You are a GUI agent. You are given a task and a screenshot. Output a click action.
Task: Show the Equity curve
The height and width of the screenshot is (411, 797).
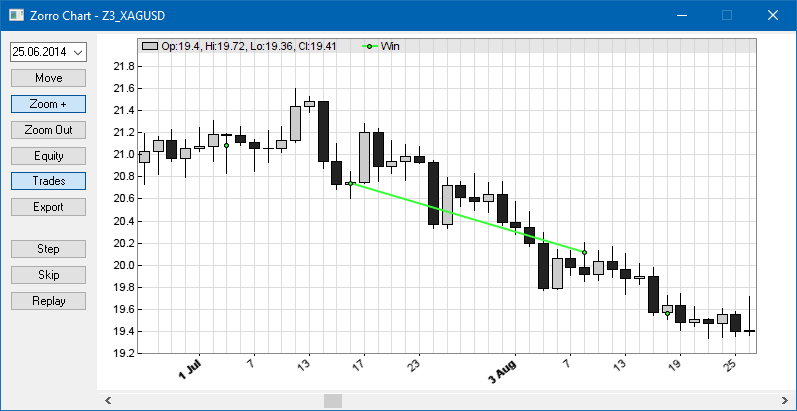[48, 156]
